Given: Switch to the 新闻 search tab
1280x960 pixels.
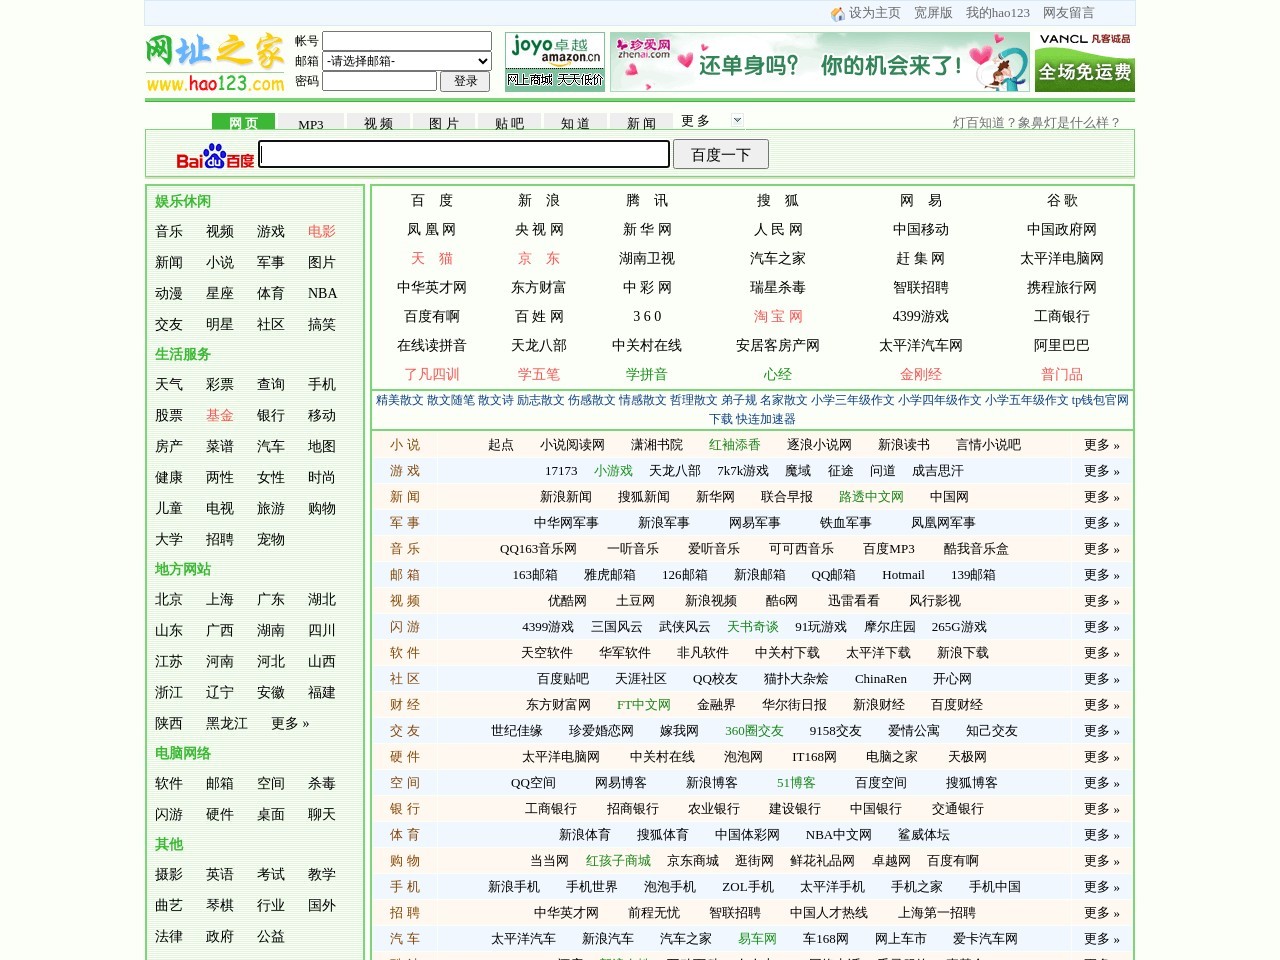Looking at the screenshot, I should (x=642, y=123).
